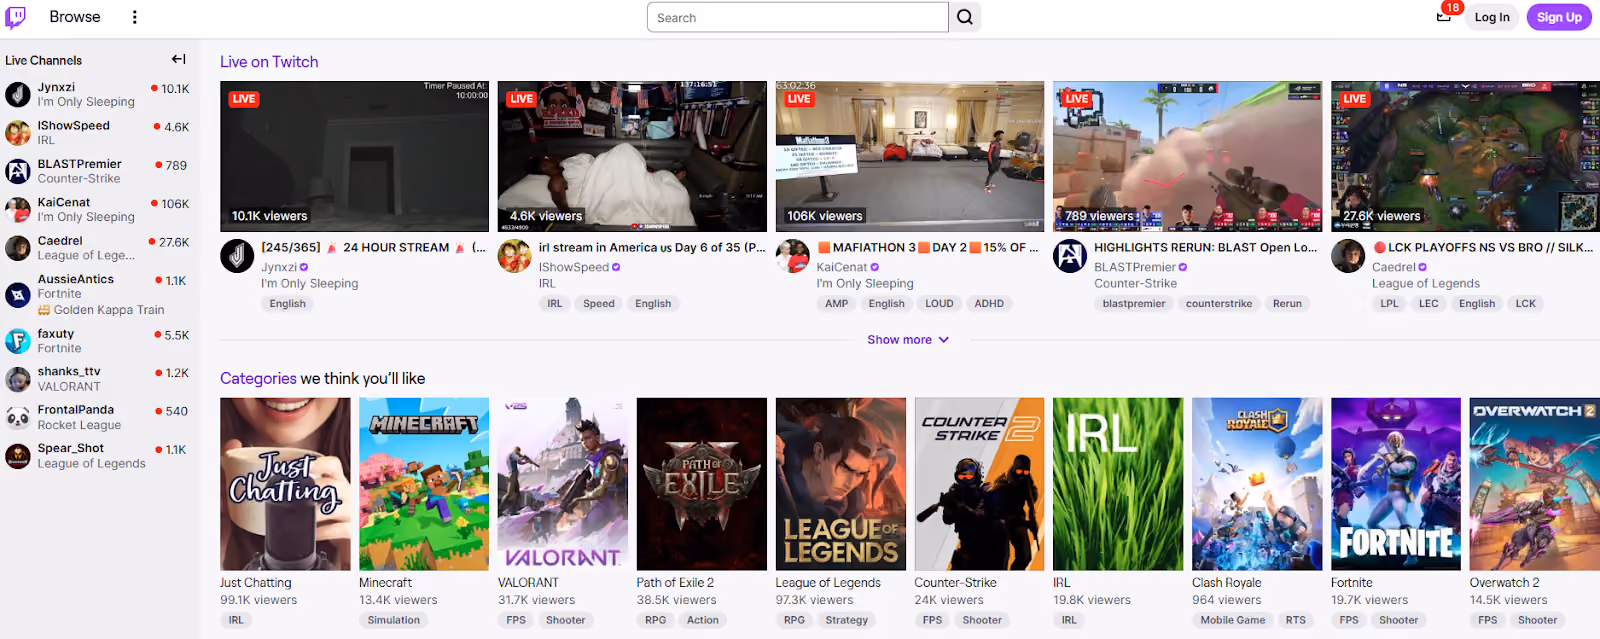
Task: Open the Counter-Strike 2 category cover
Action: [980, 484]
